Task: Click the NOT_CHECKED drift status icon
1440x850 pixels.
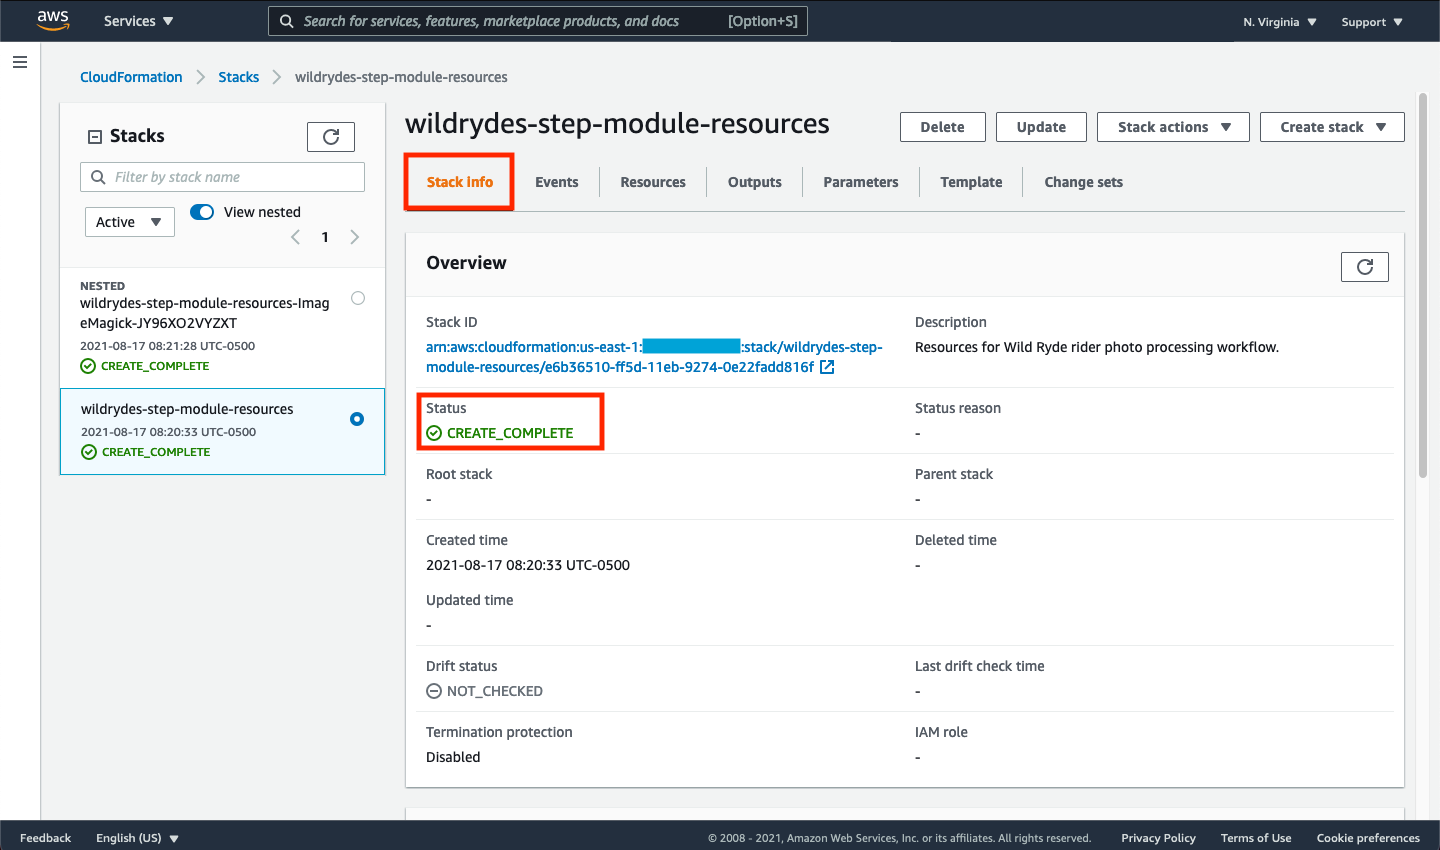Action: point(434,691)
